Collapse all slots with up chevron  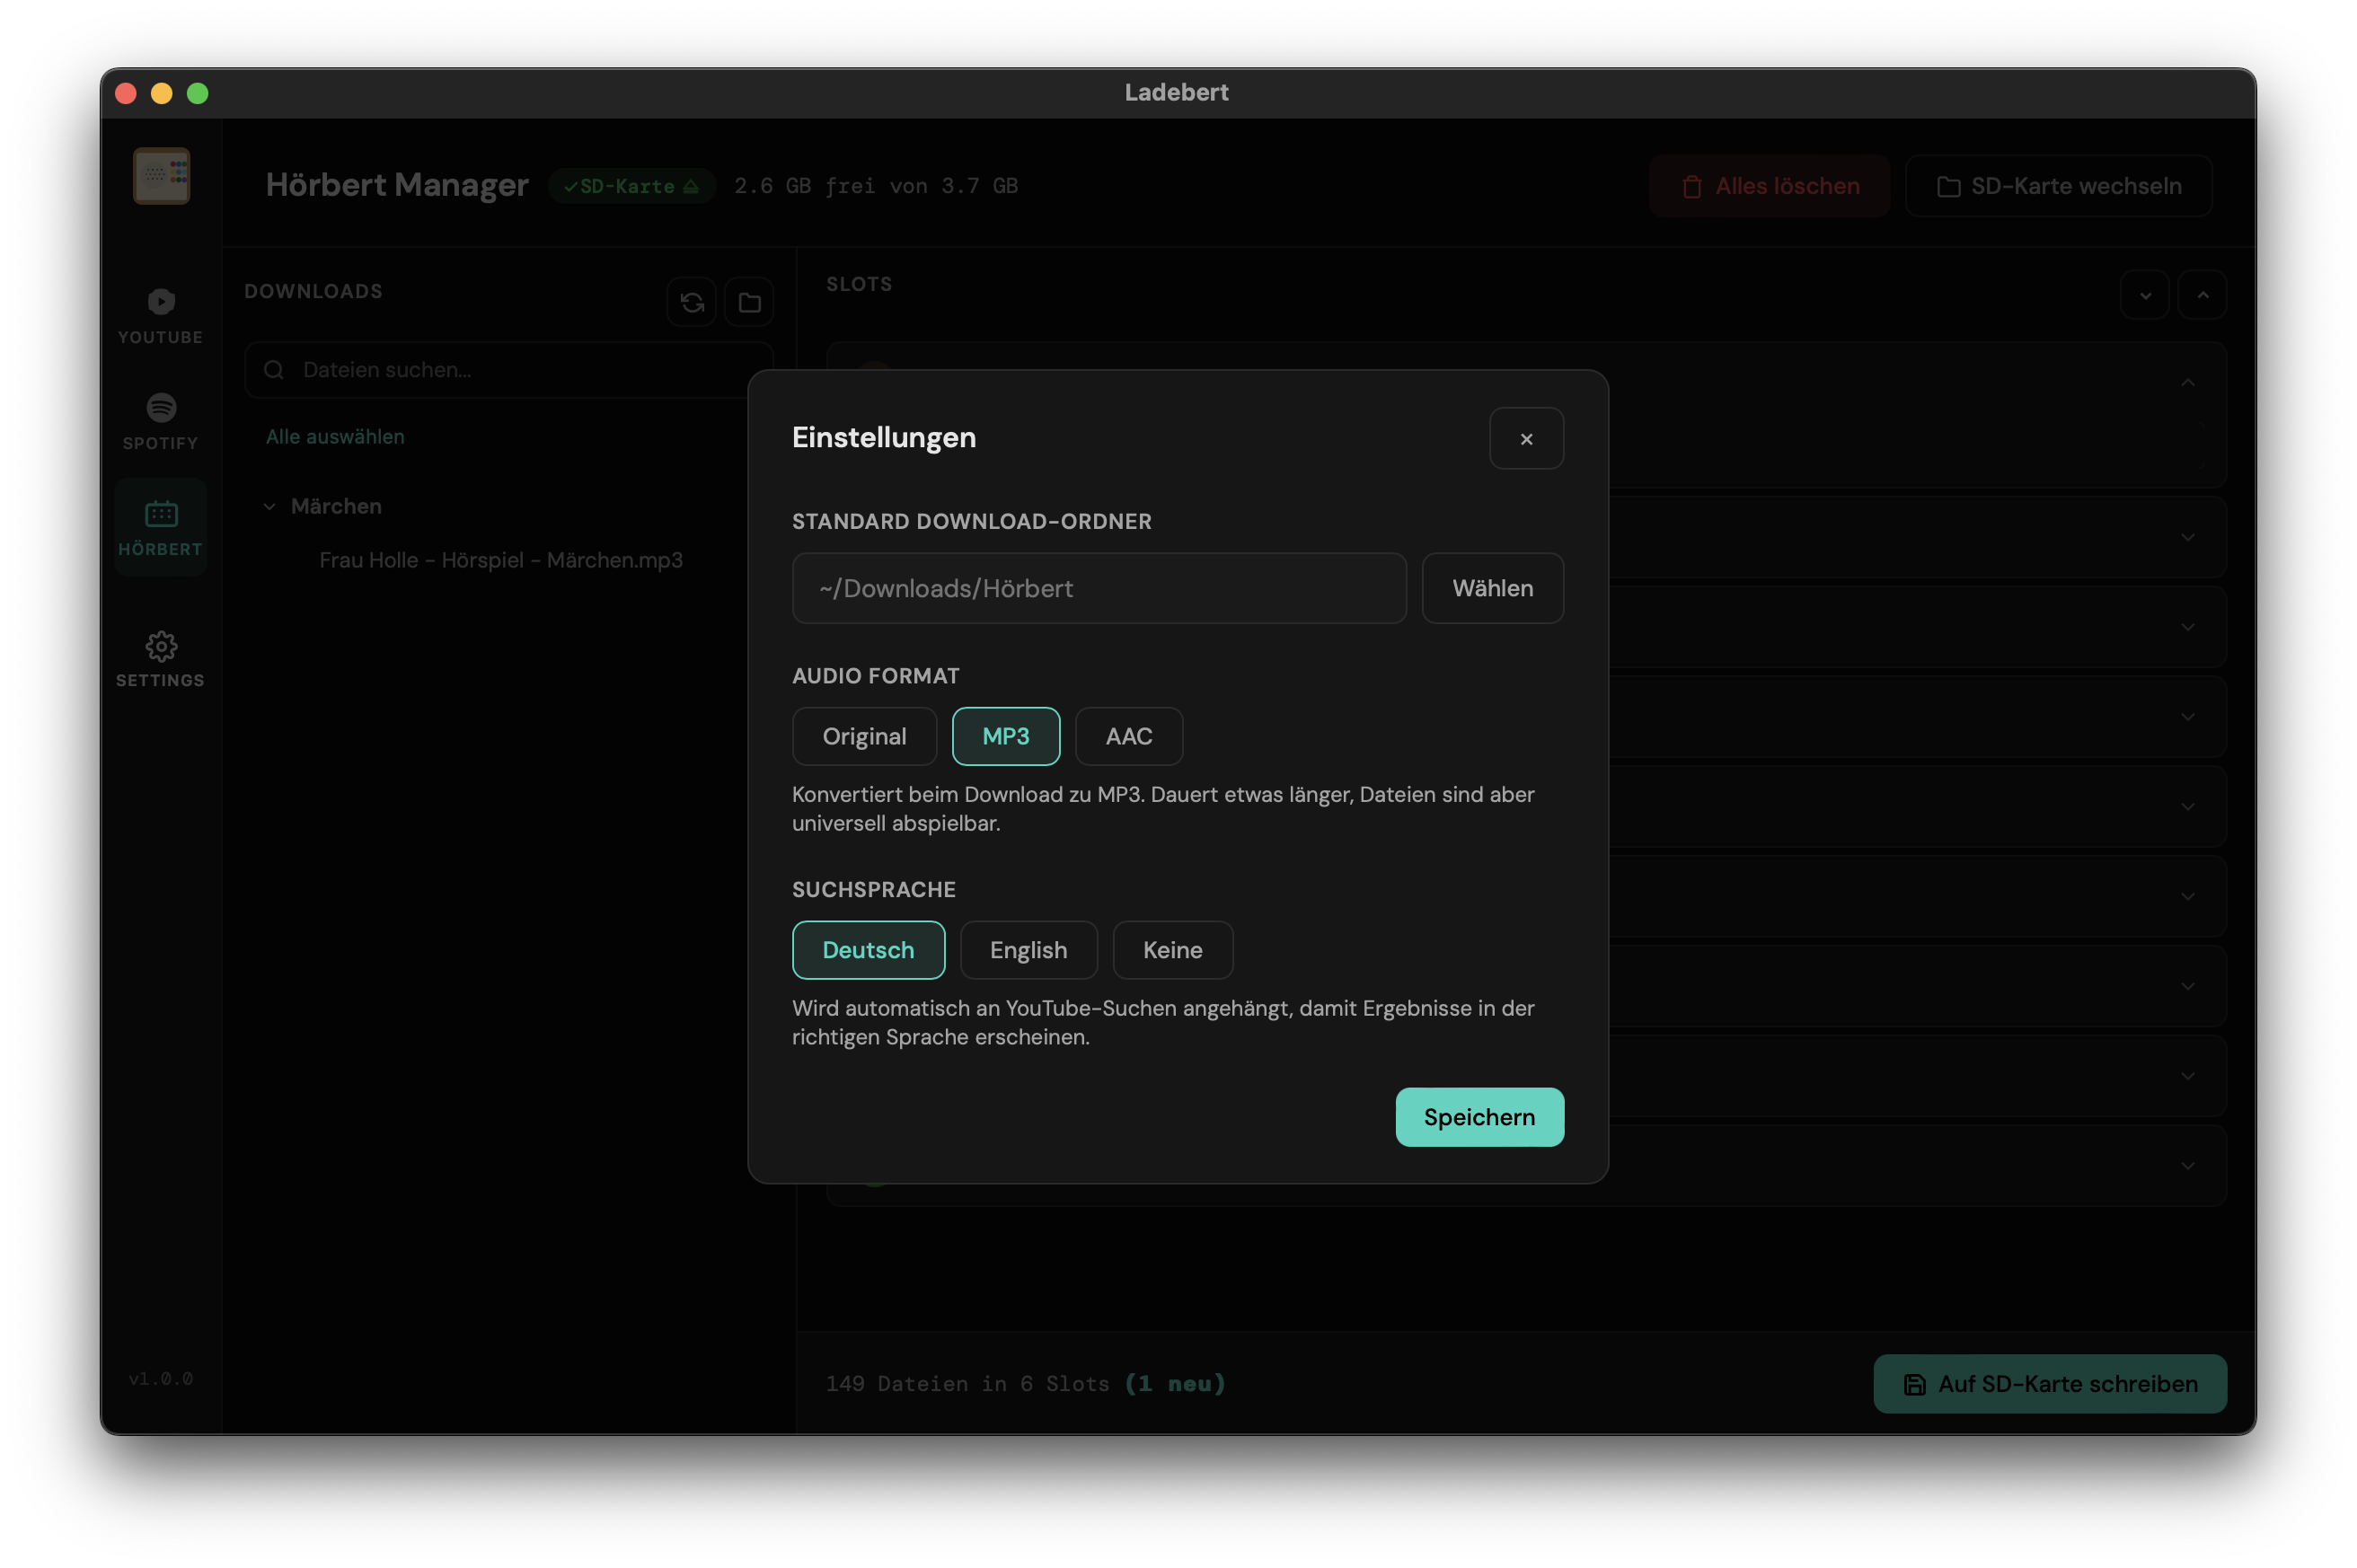click(x=2202, y=295)
